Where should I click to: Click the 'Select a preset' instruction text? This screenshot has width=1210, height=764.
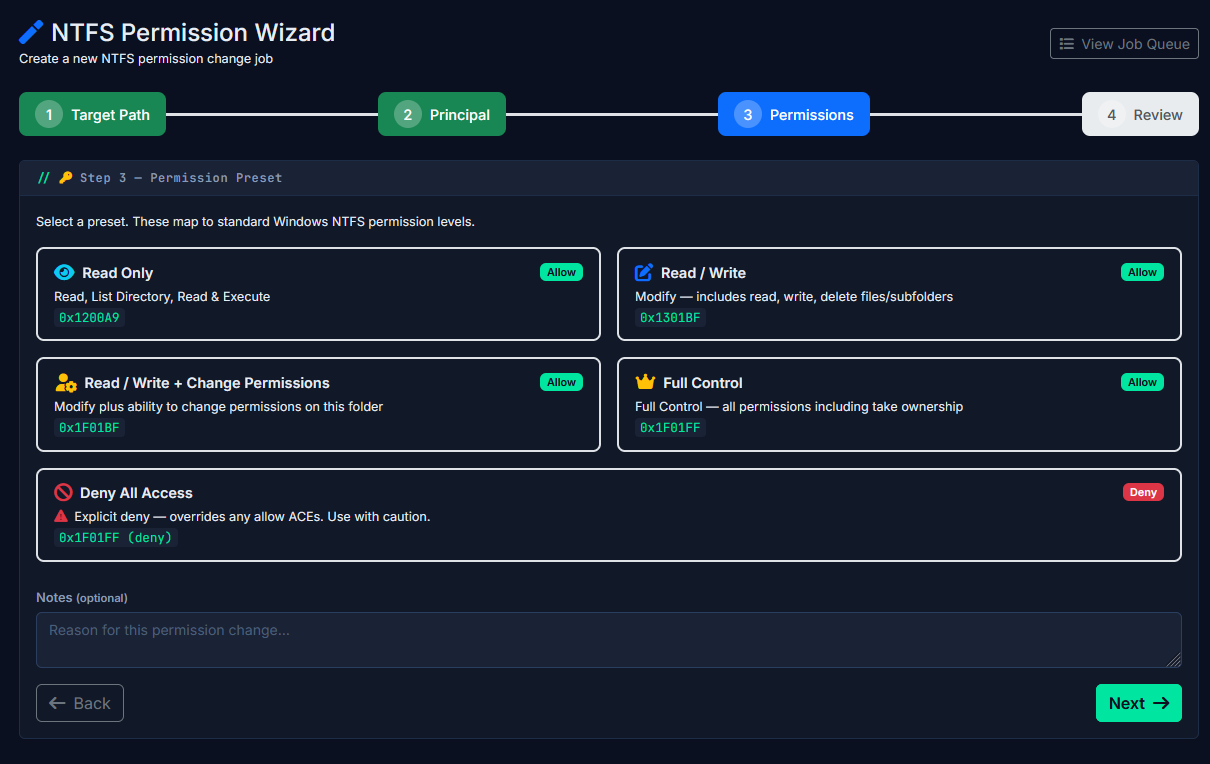pos(255,222)
